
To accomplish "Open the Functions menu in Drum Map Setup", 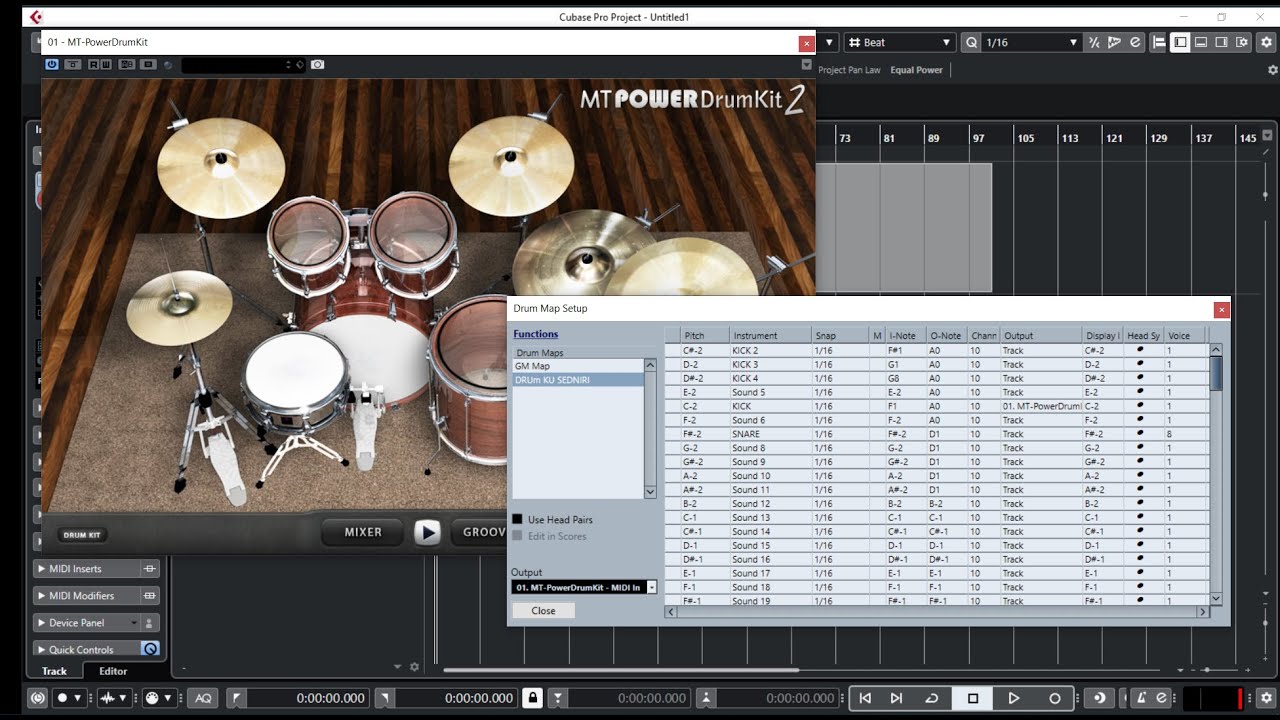I will pyautogui.click(x=536, y=334).
